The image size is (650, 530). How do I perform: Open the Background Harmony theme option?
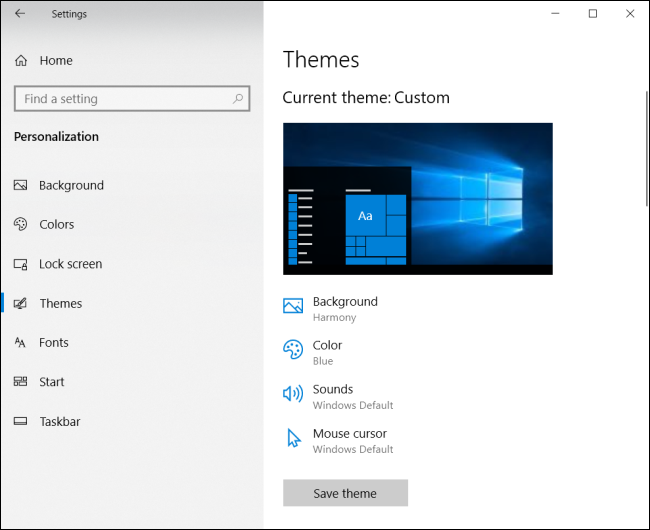pos(345,308)
